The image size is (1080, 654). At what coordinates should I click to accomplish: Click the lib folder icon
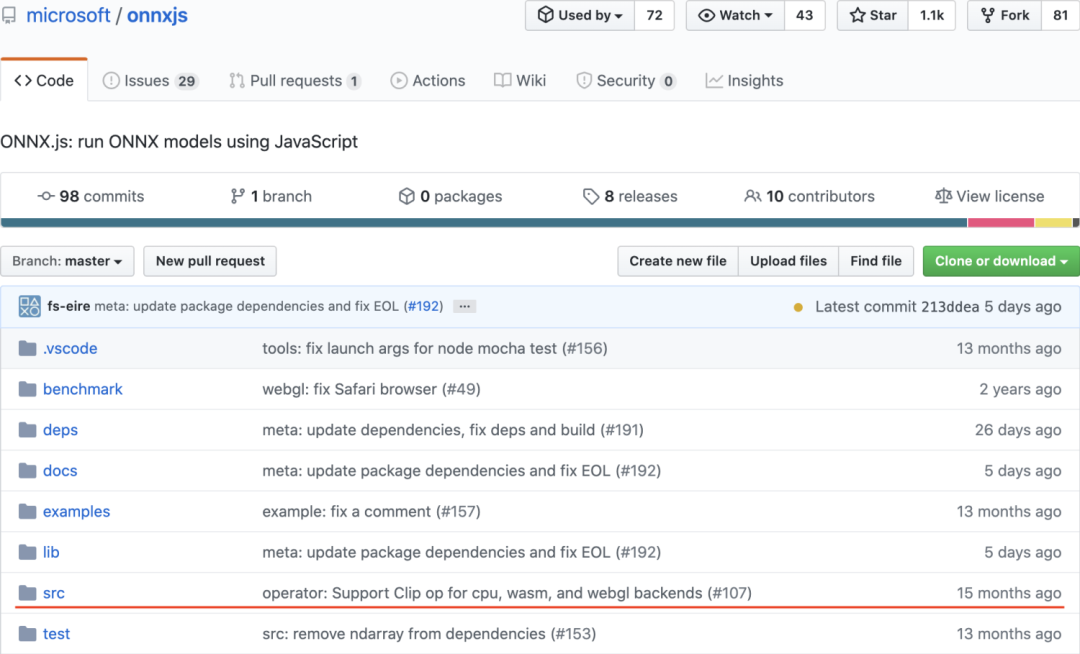(28, 552)
